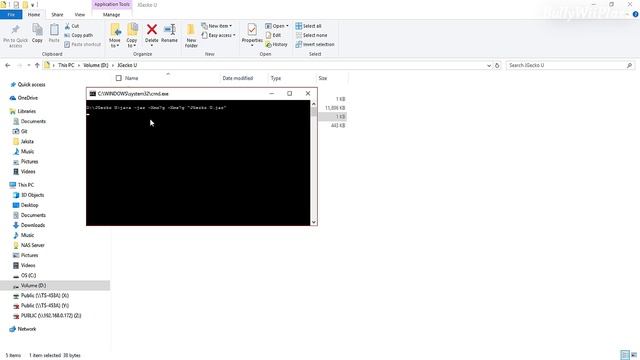Open Public (\\TS-453A) (X:) drive
This screenshot has width=640, height=360.
44,296
